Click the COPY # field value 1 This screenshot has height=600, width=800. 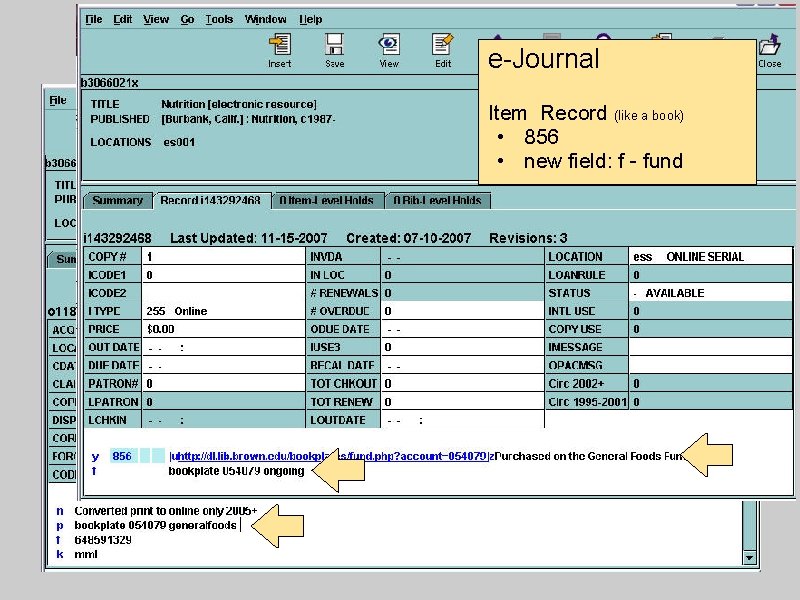click(223, 257)
